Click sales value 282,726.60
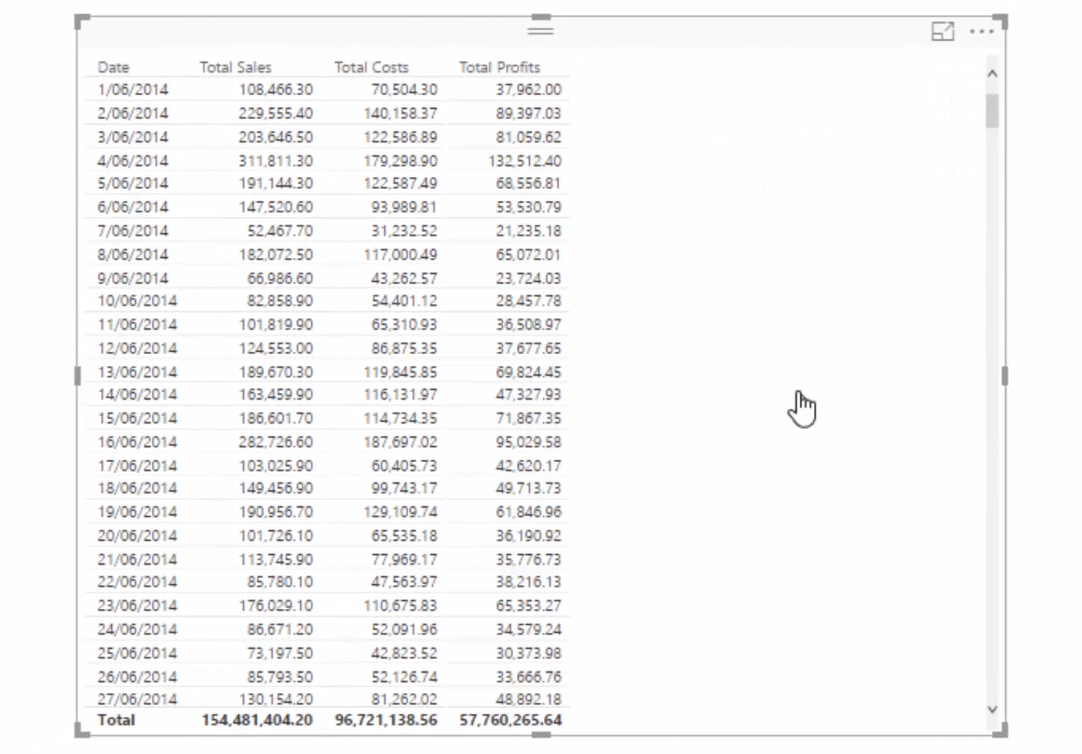This screenshot has width=1082, height=754. pos(276,442)
